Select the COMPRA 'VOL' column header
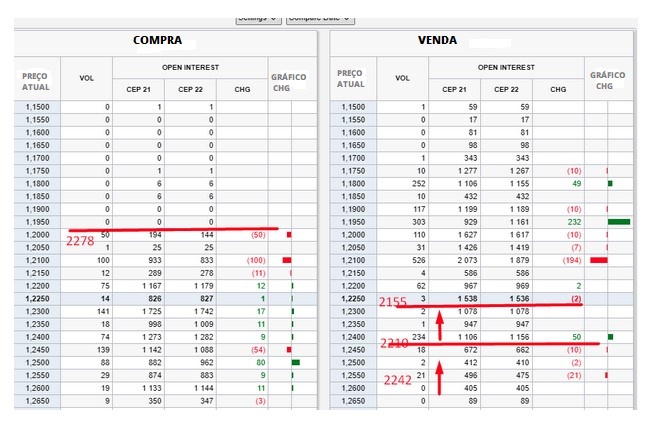The image size is (653, 432). [87, 78]
